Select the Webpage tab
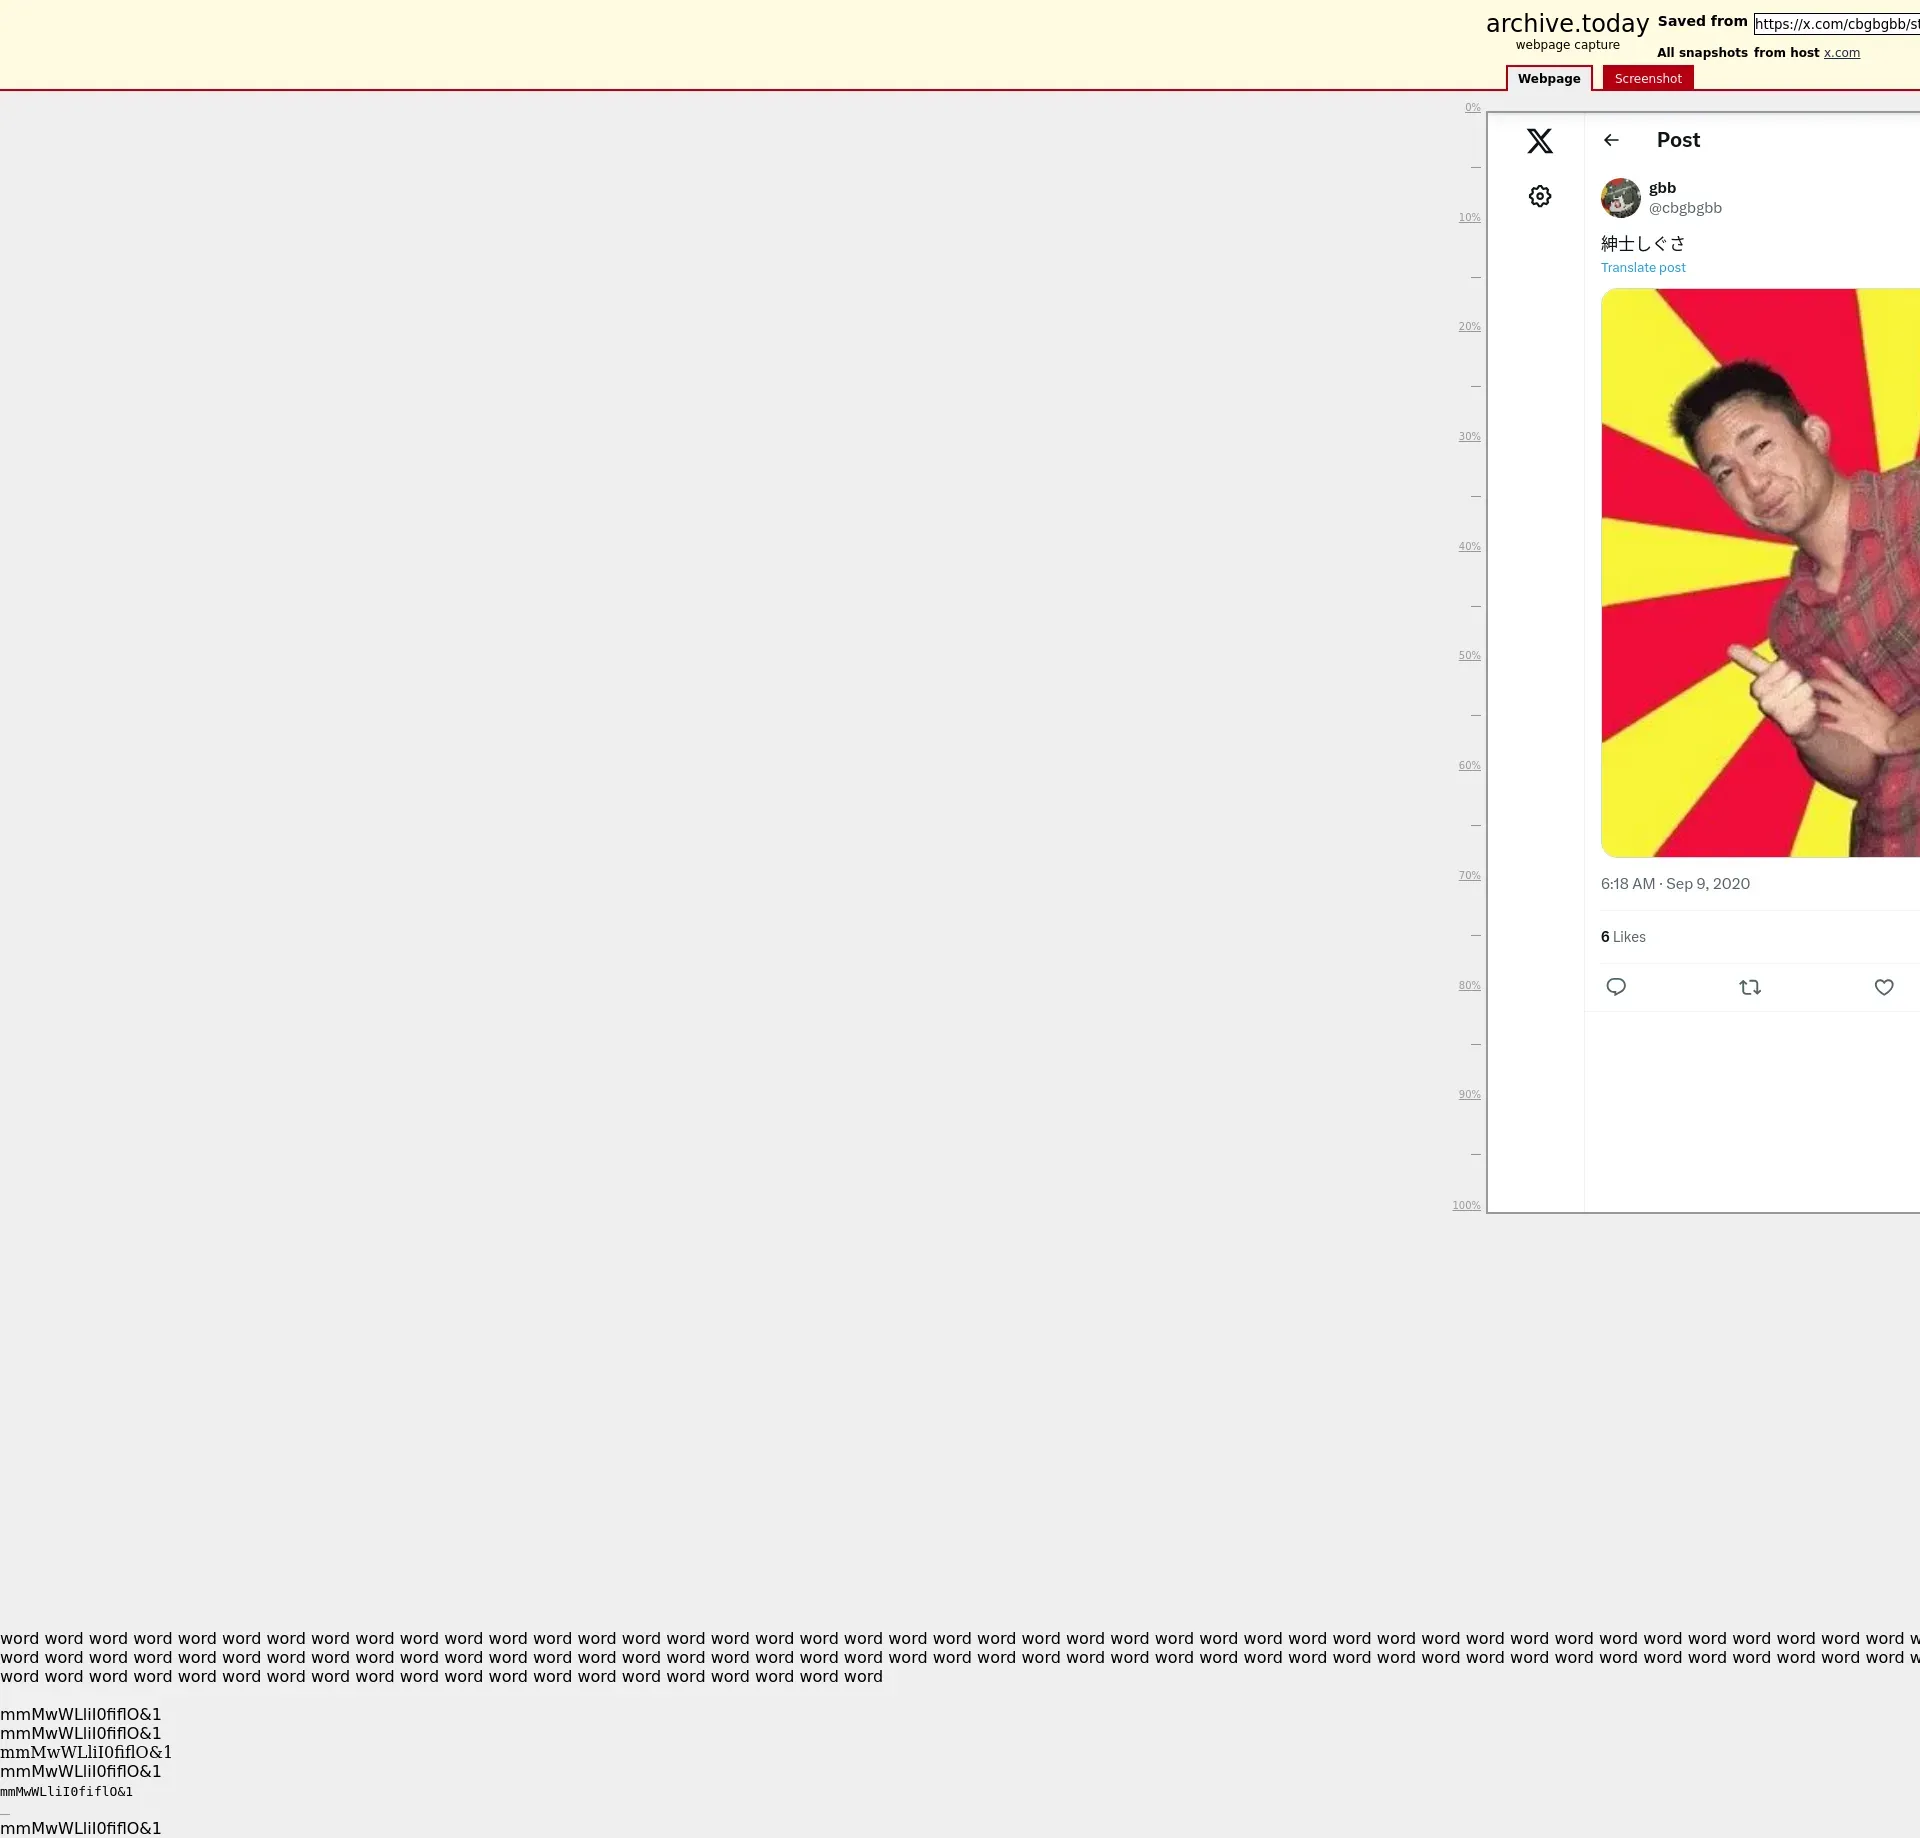The width and height of the screenshot is (1920, 1838). [1548, 78]
